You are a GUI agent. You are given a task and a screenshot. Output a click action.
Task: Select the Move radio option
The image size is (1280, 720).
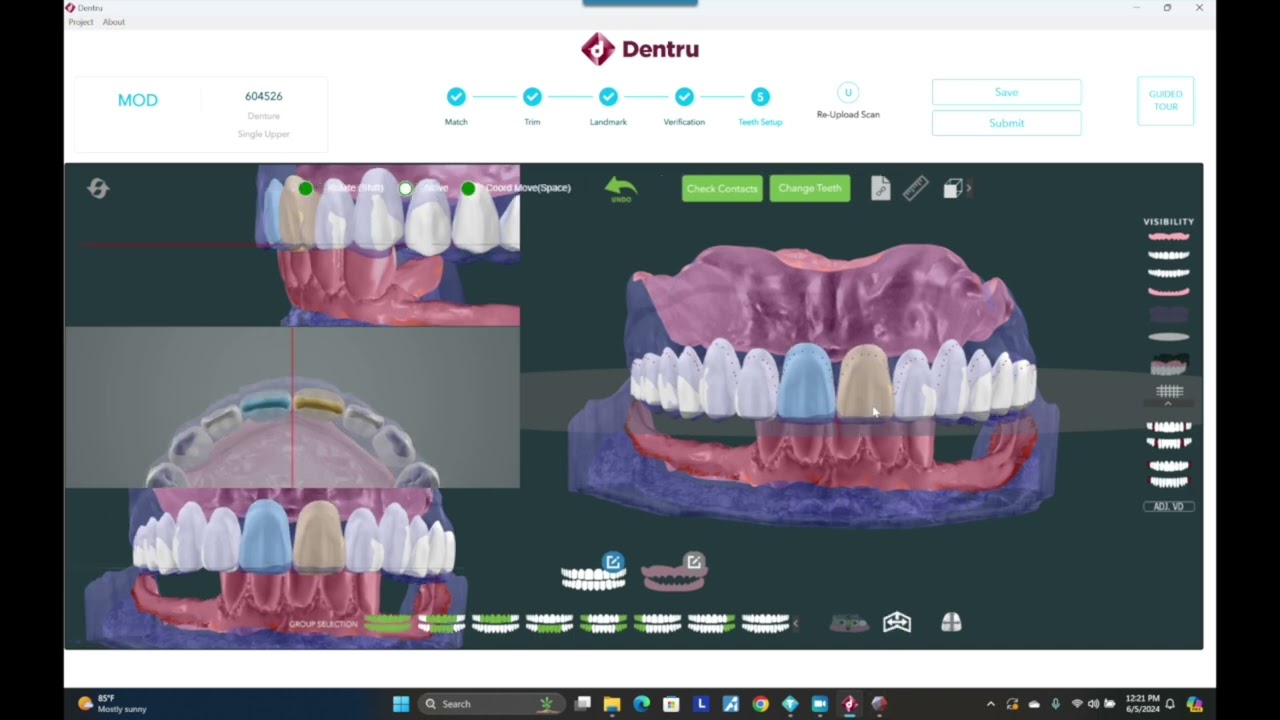[405, 188]
